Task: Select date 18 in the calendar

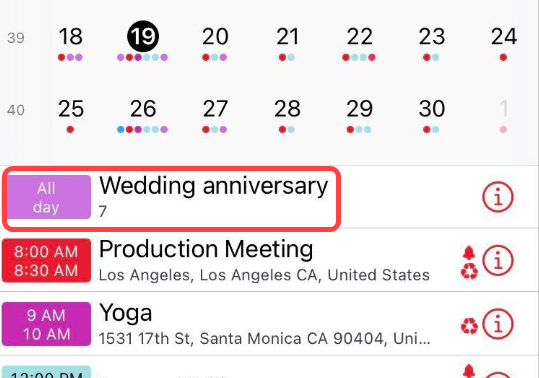Action: [71, 36]
